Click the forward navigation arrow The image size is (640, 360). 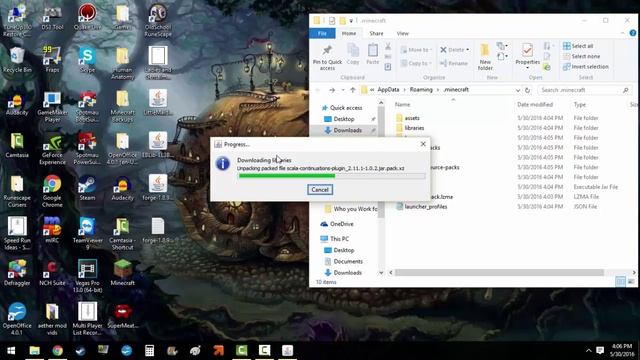tap(332, 90)
